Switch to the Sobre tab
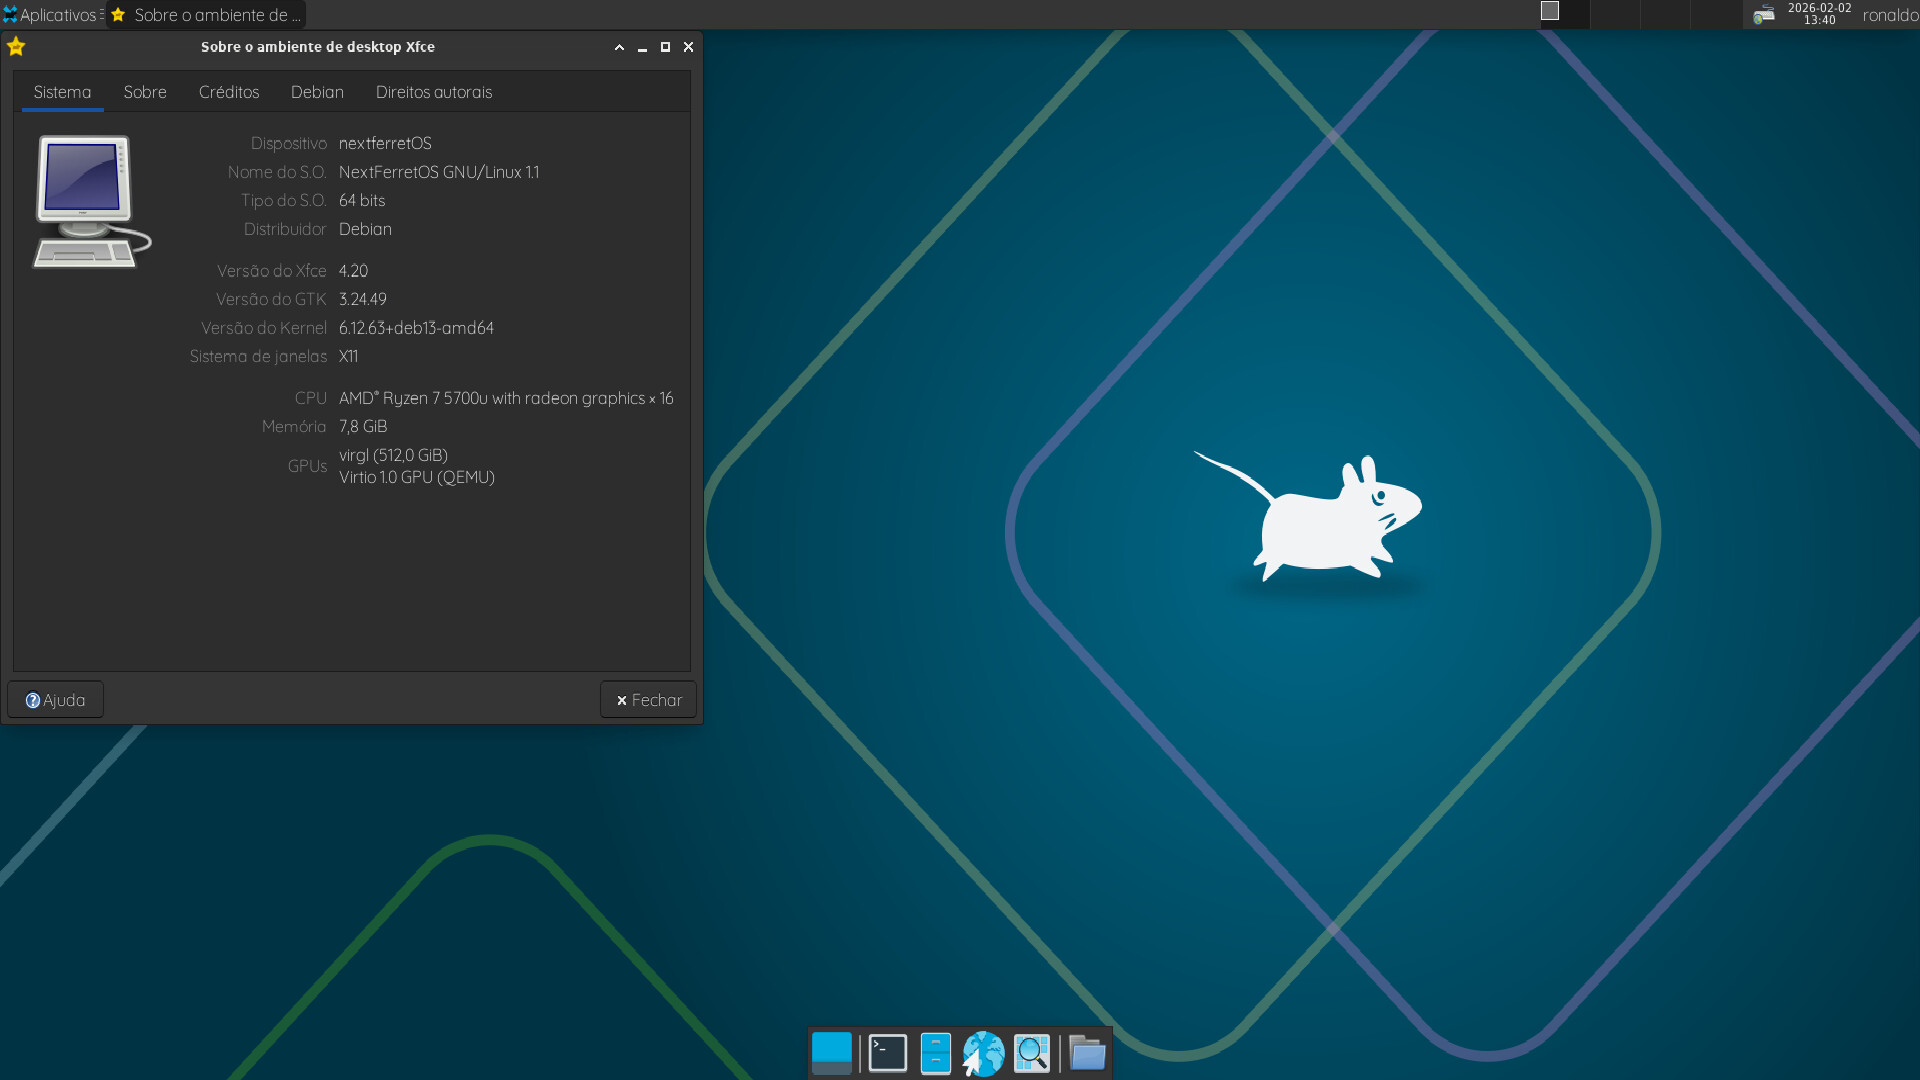 click(x=145, y=92)
